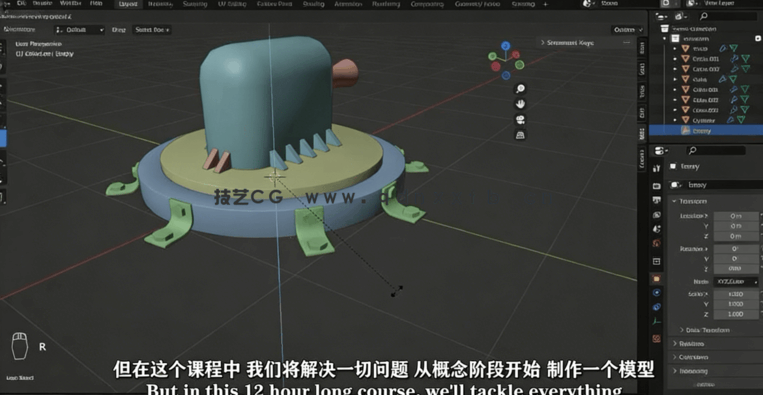Click the green mesh data icon on Cylinder row
The width and height of the screenshot is (763, 395).
click(741, 120)
